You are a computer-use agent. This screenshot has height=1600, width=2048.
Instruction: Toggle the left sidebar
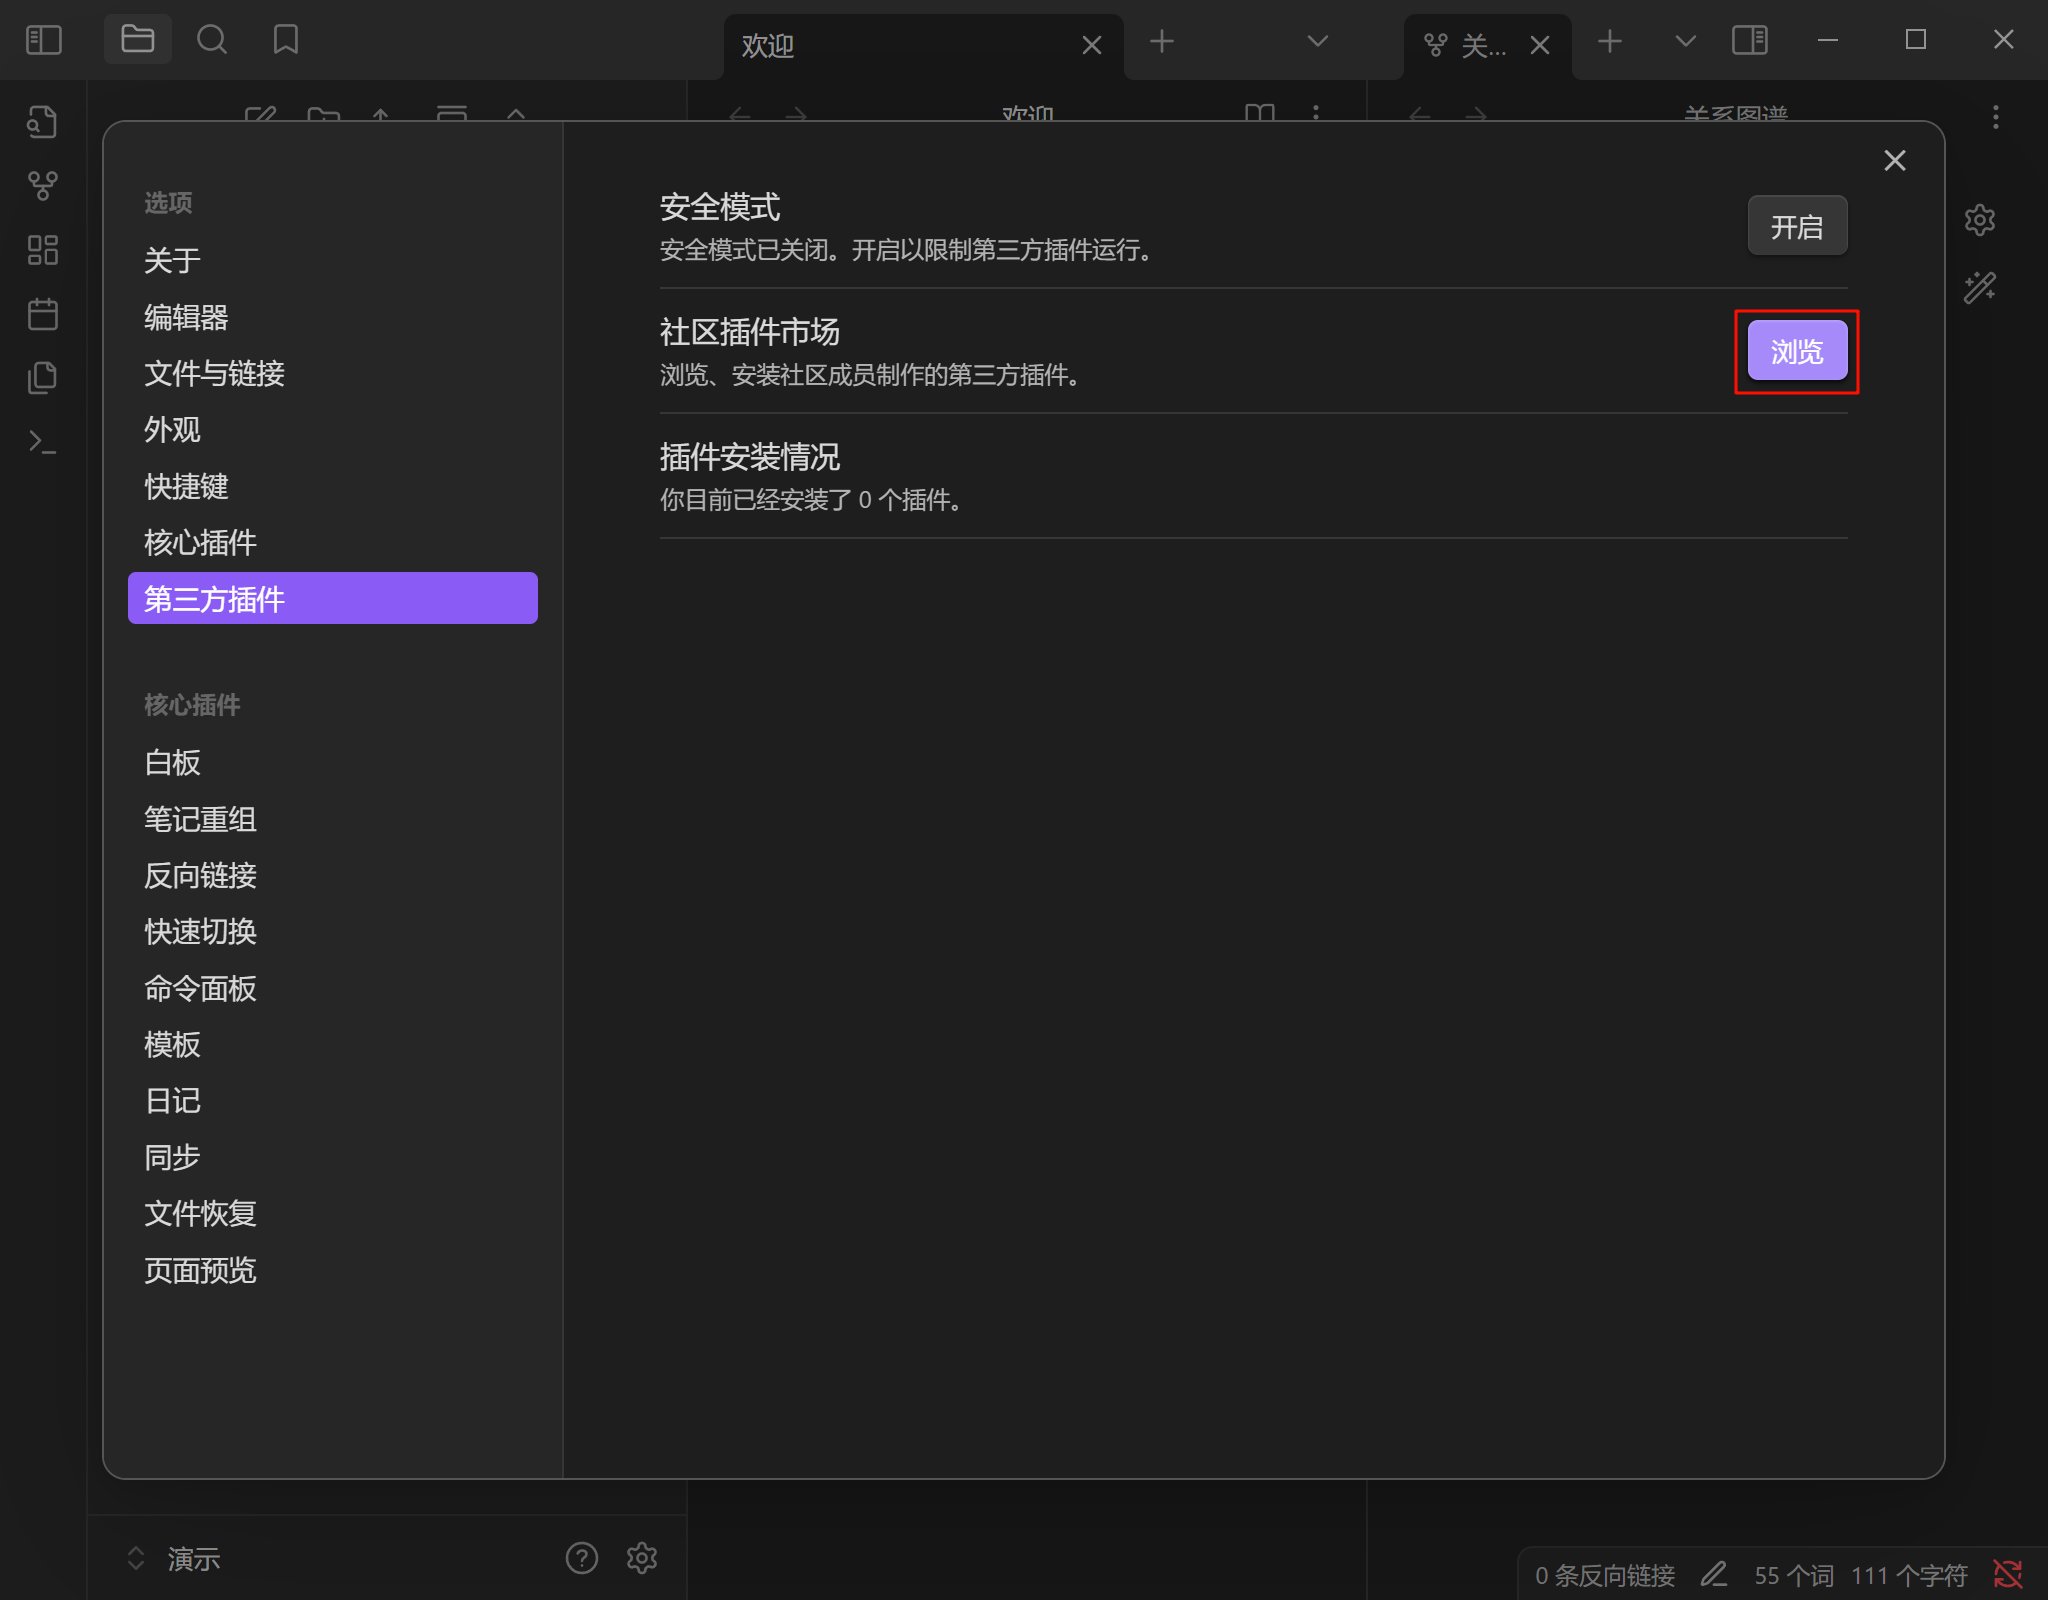44,40
